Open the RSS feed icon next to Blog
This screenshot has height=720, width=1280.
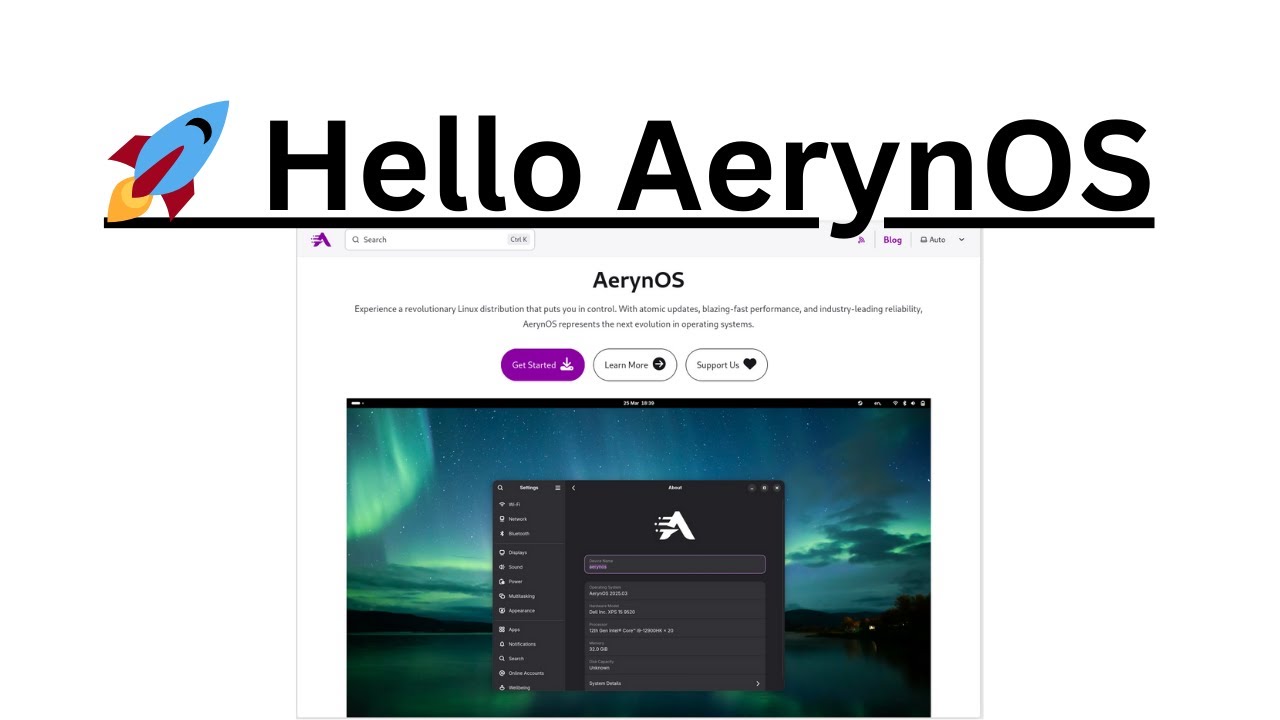(861, 240)
